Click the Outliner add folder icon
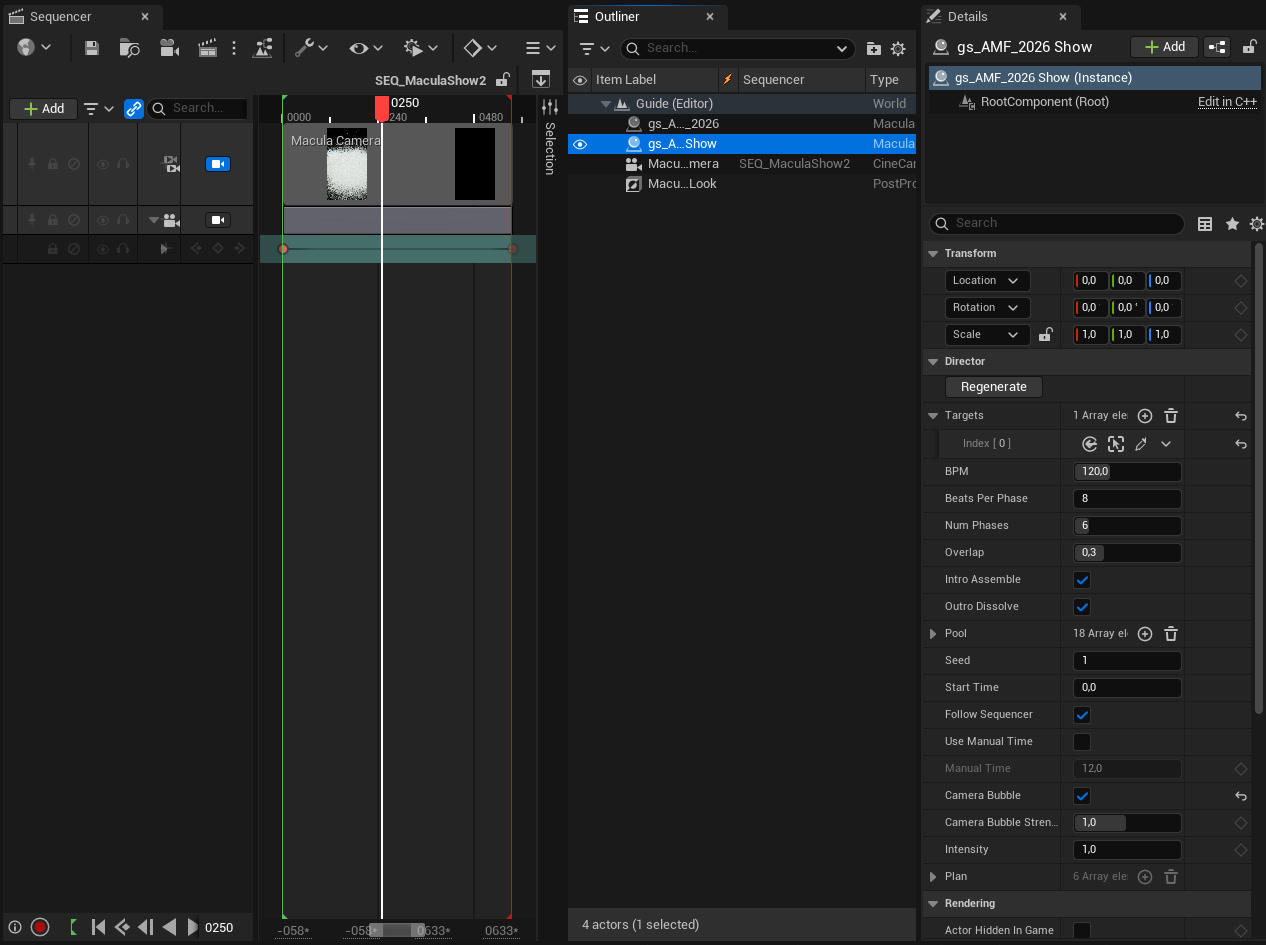 (x=874, y=48)
